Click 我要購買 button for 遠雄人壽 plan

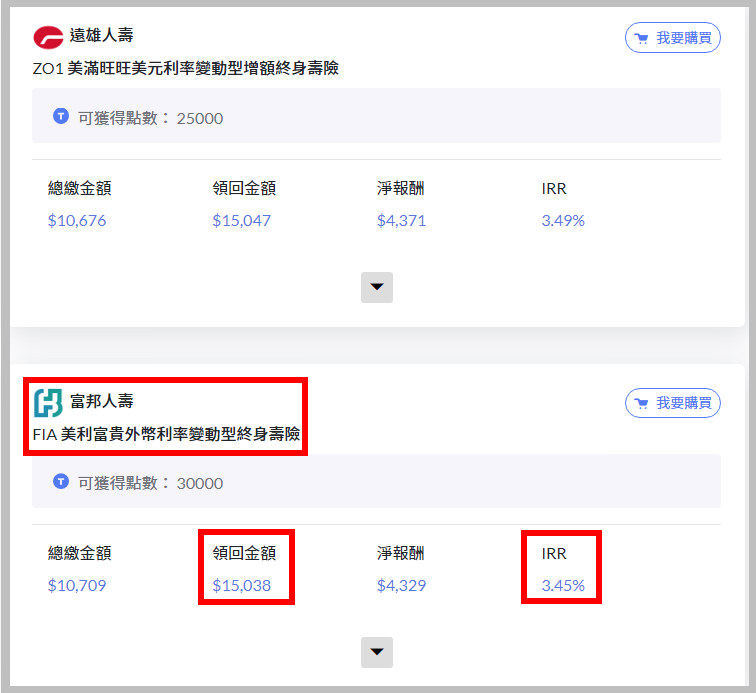pyautogui.click(x=673, y=38)
